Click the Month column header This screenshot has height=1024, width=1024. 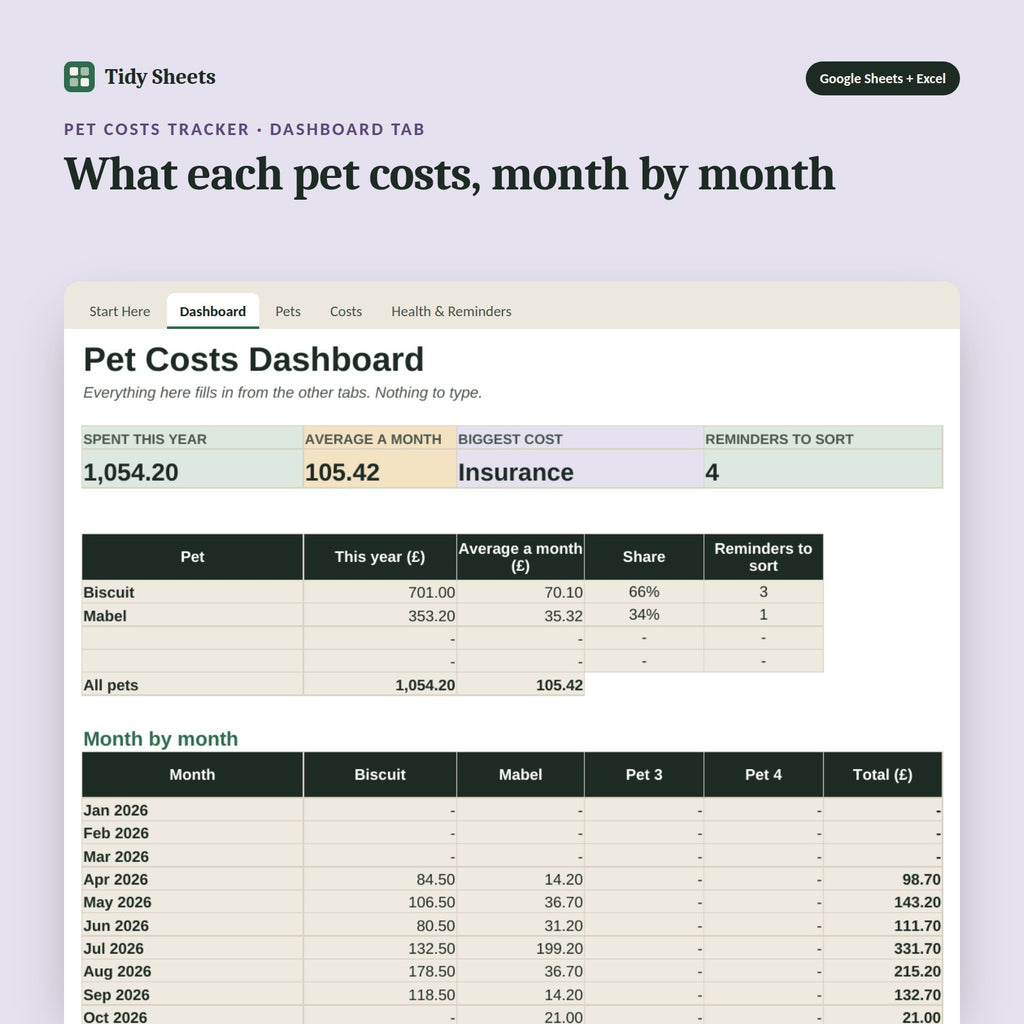click(x=192, y=775)
